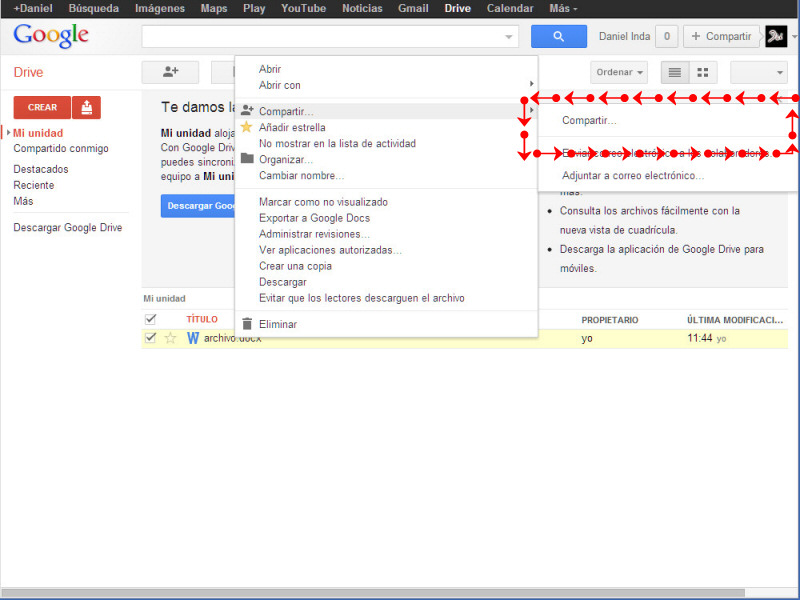The width and height of the screenshot is (800, 600).
Task: Click the trash icon beside Eliminar
Action: (x=247, y=324)
